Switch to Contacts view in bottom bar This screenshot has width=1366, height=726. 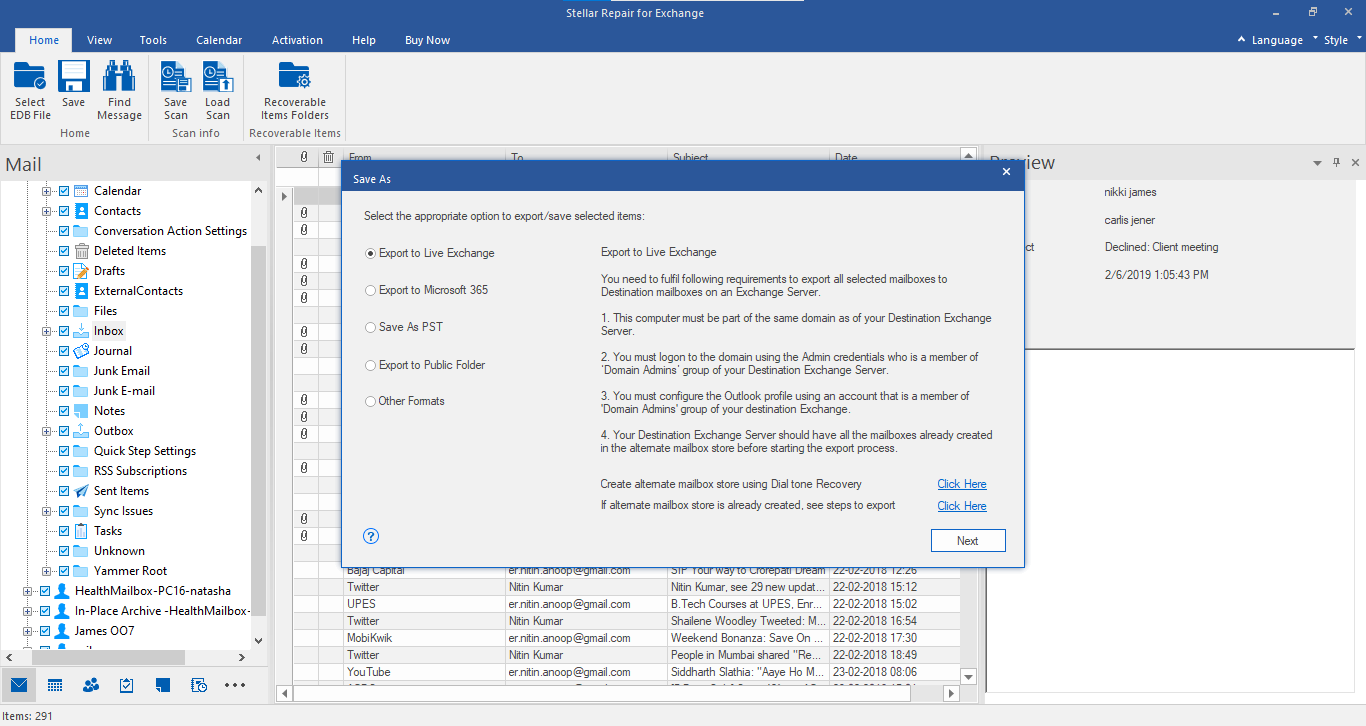91,685
